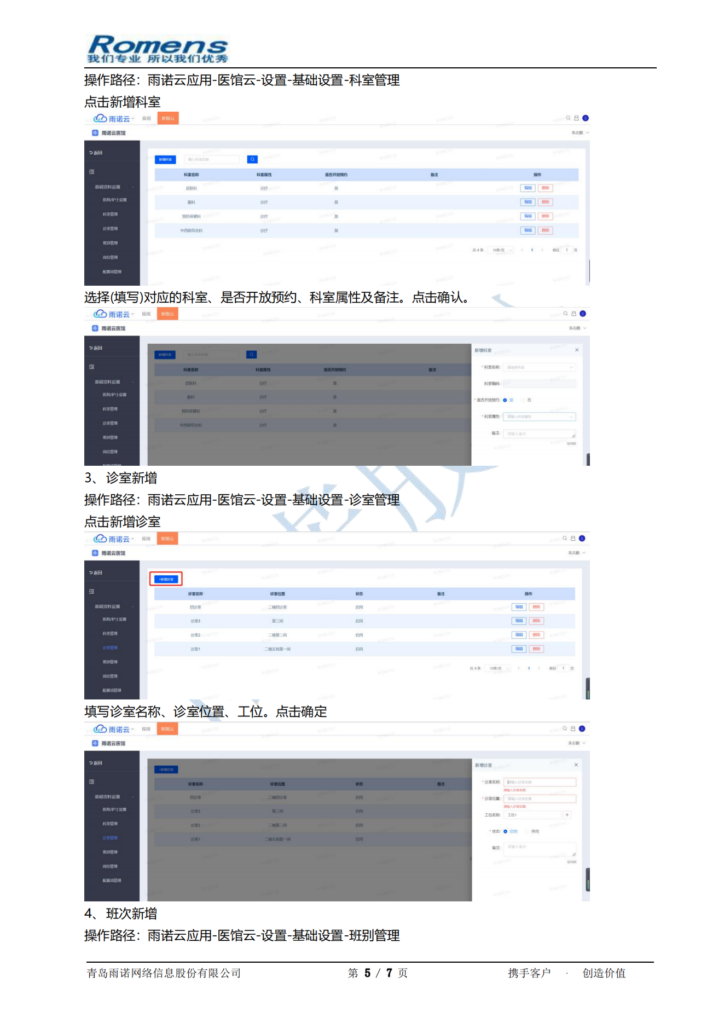Click blue magnifier button beside department search field
Viewport: 724px width, 1024px height.
252,159
